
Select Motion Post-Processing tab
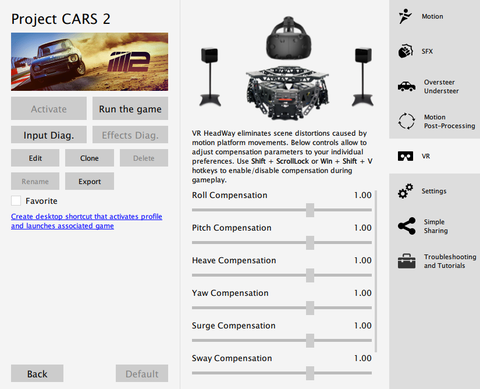click(x=434, y=121)
